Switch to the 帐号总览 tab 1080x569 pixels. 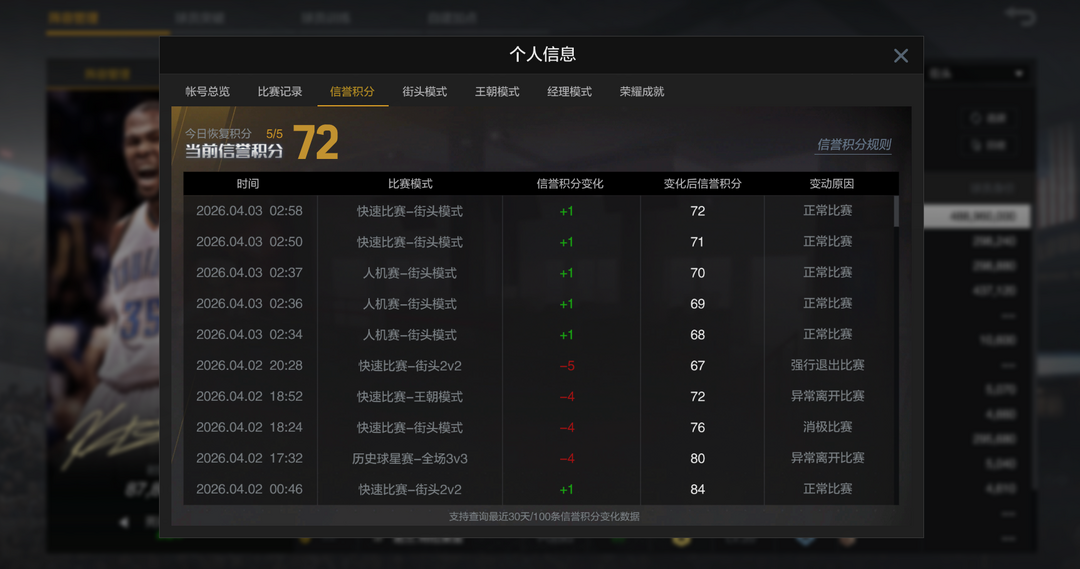(x=207, y=92)
